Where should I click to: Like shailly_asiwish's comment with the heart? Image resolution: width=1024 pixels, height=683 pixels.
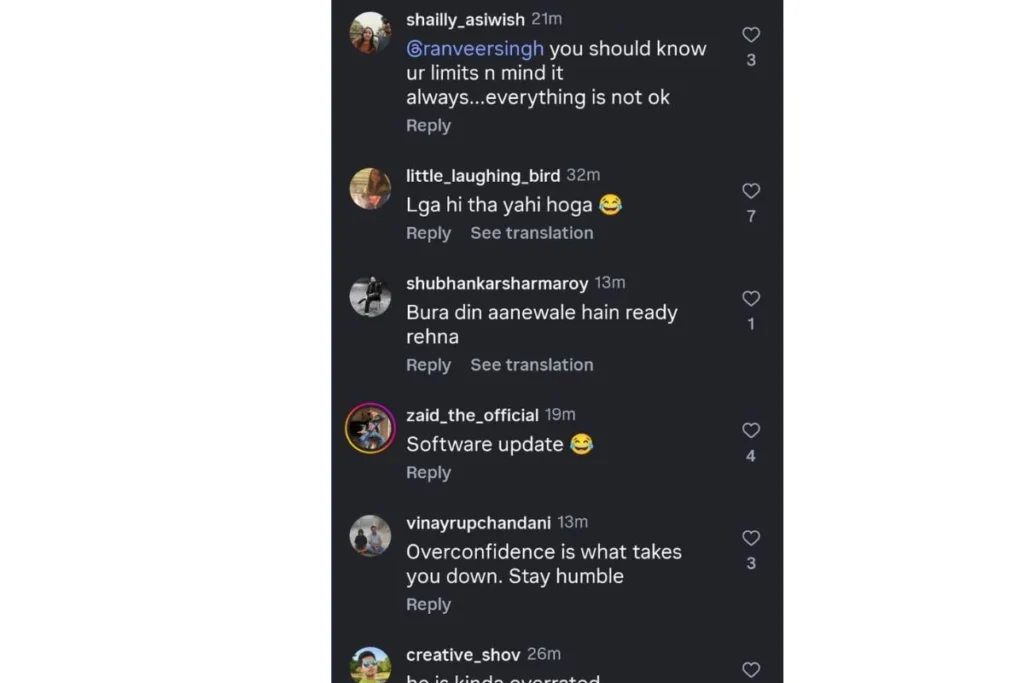tap(751, 35)
